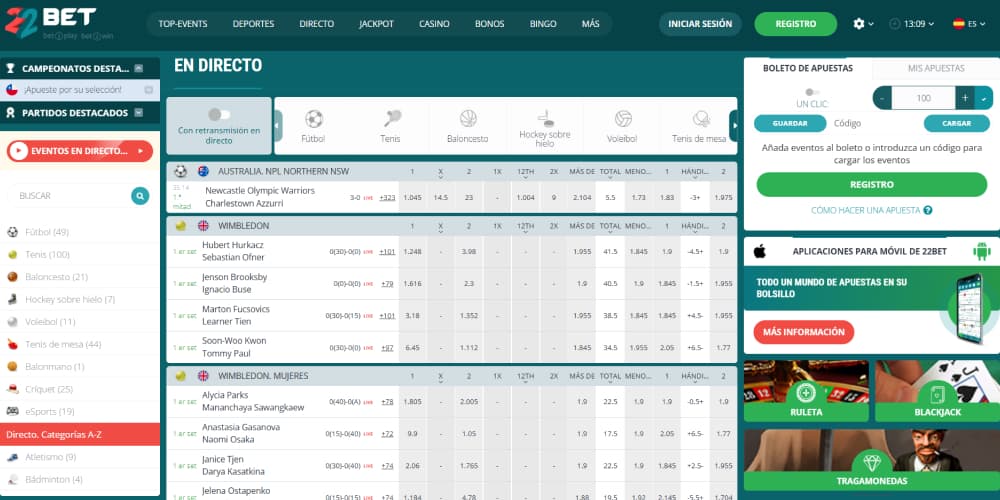
Task: Click Más Información button
Action: pos(804,332)
